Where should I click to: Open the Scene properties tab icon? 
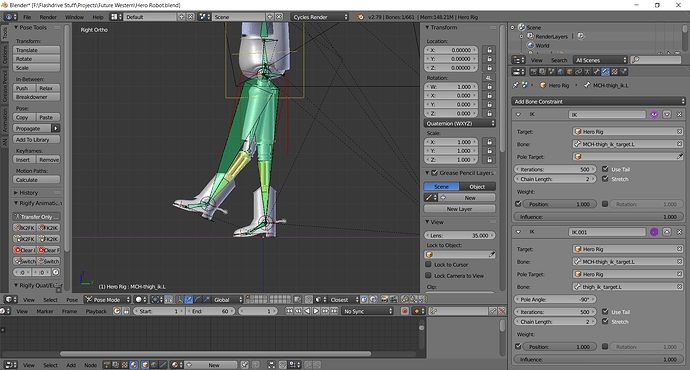point(552,72)
